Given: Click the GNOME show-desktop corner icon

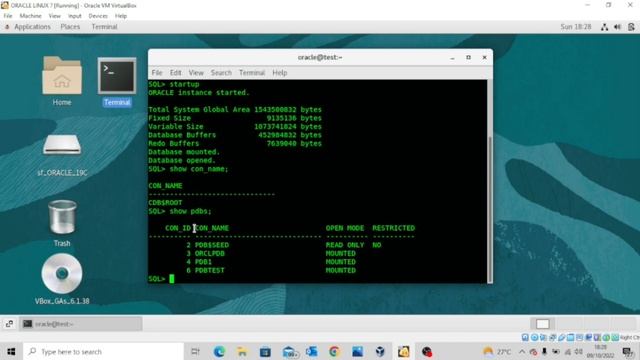Looking at the screenshot, I should [x=9, y=324].
